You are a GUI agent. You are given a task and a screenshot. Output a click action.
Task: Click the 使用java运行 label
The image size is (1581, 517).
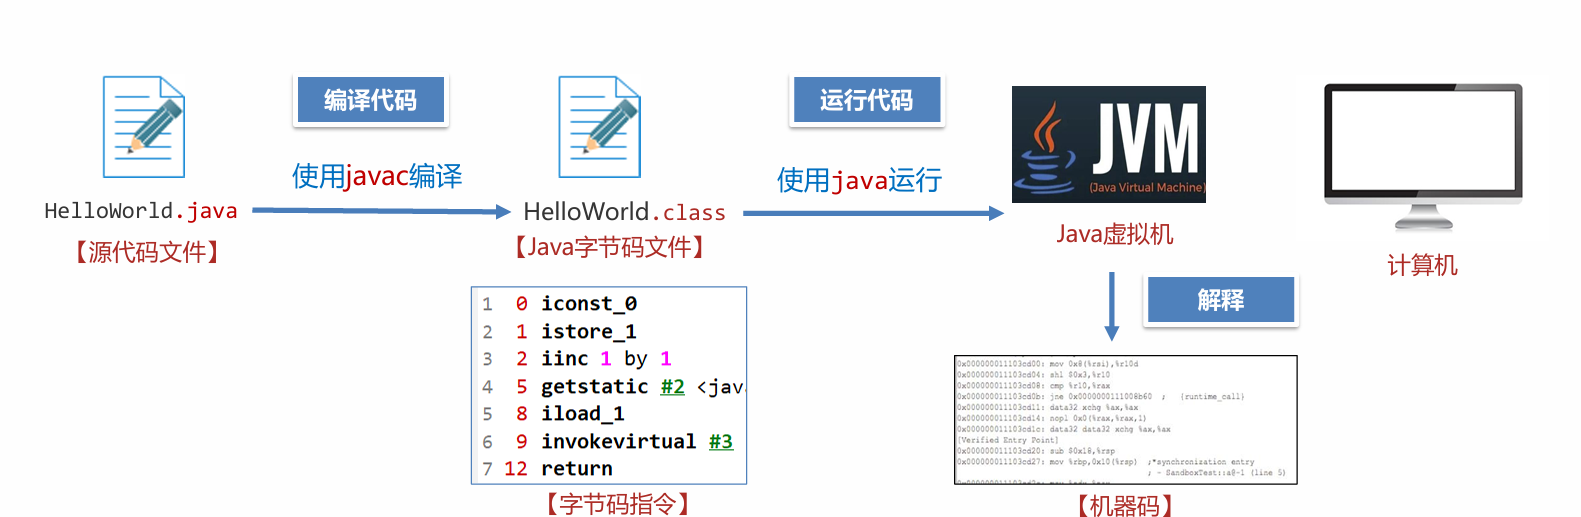coord(859,181)
